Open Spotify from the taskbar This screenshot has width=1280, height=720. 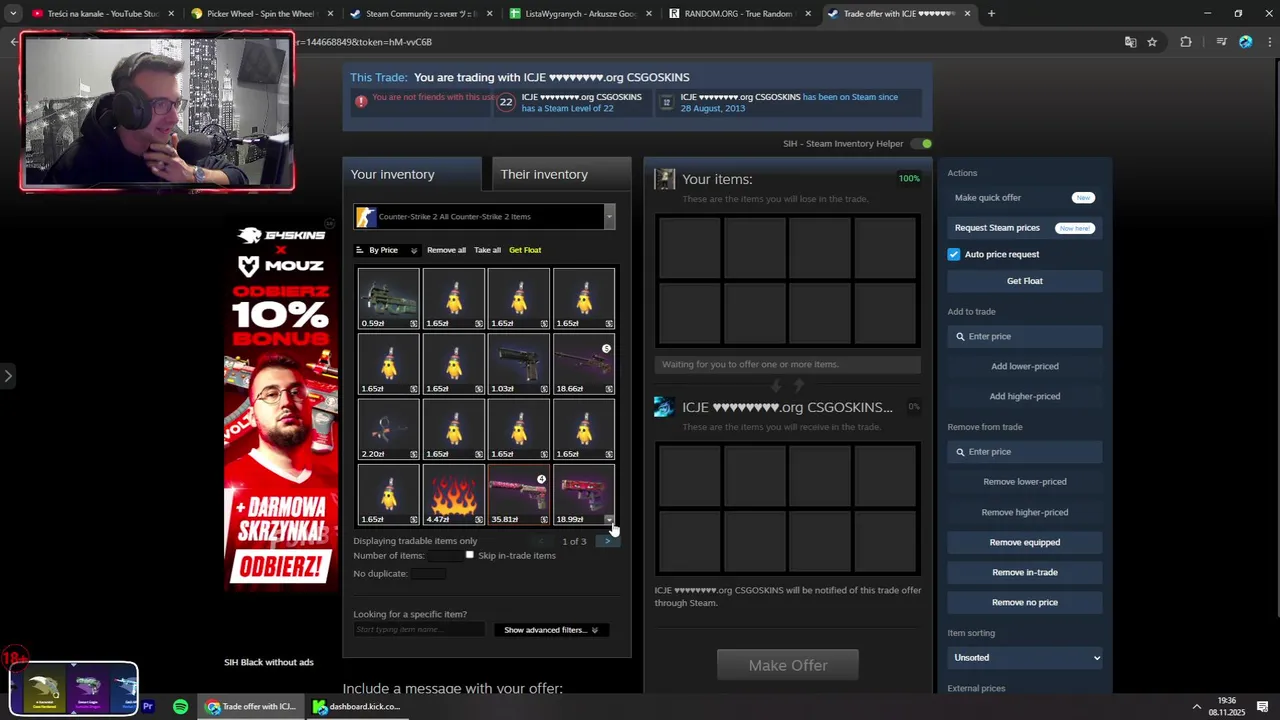(x=180, y=707)
